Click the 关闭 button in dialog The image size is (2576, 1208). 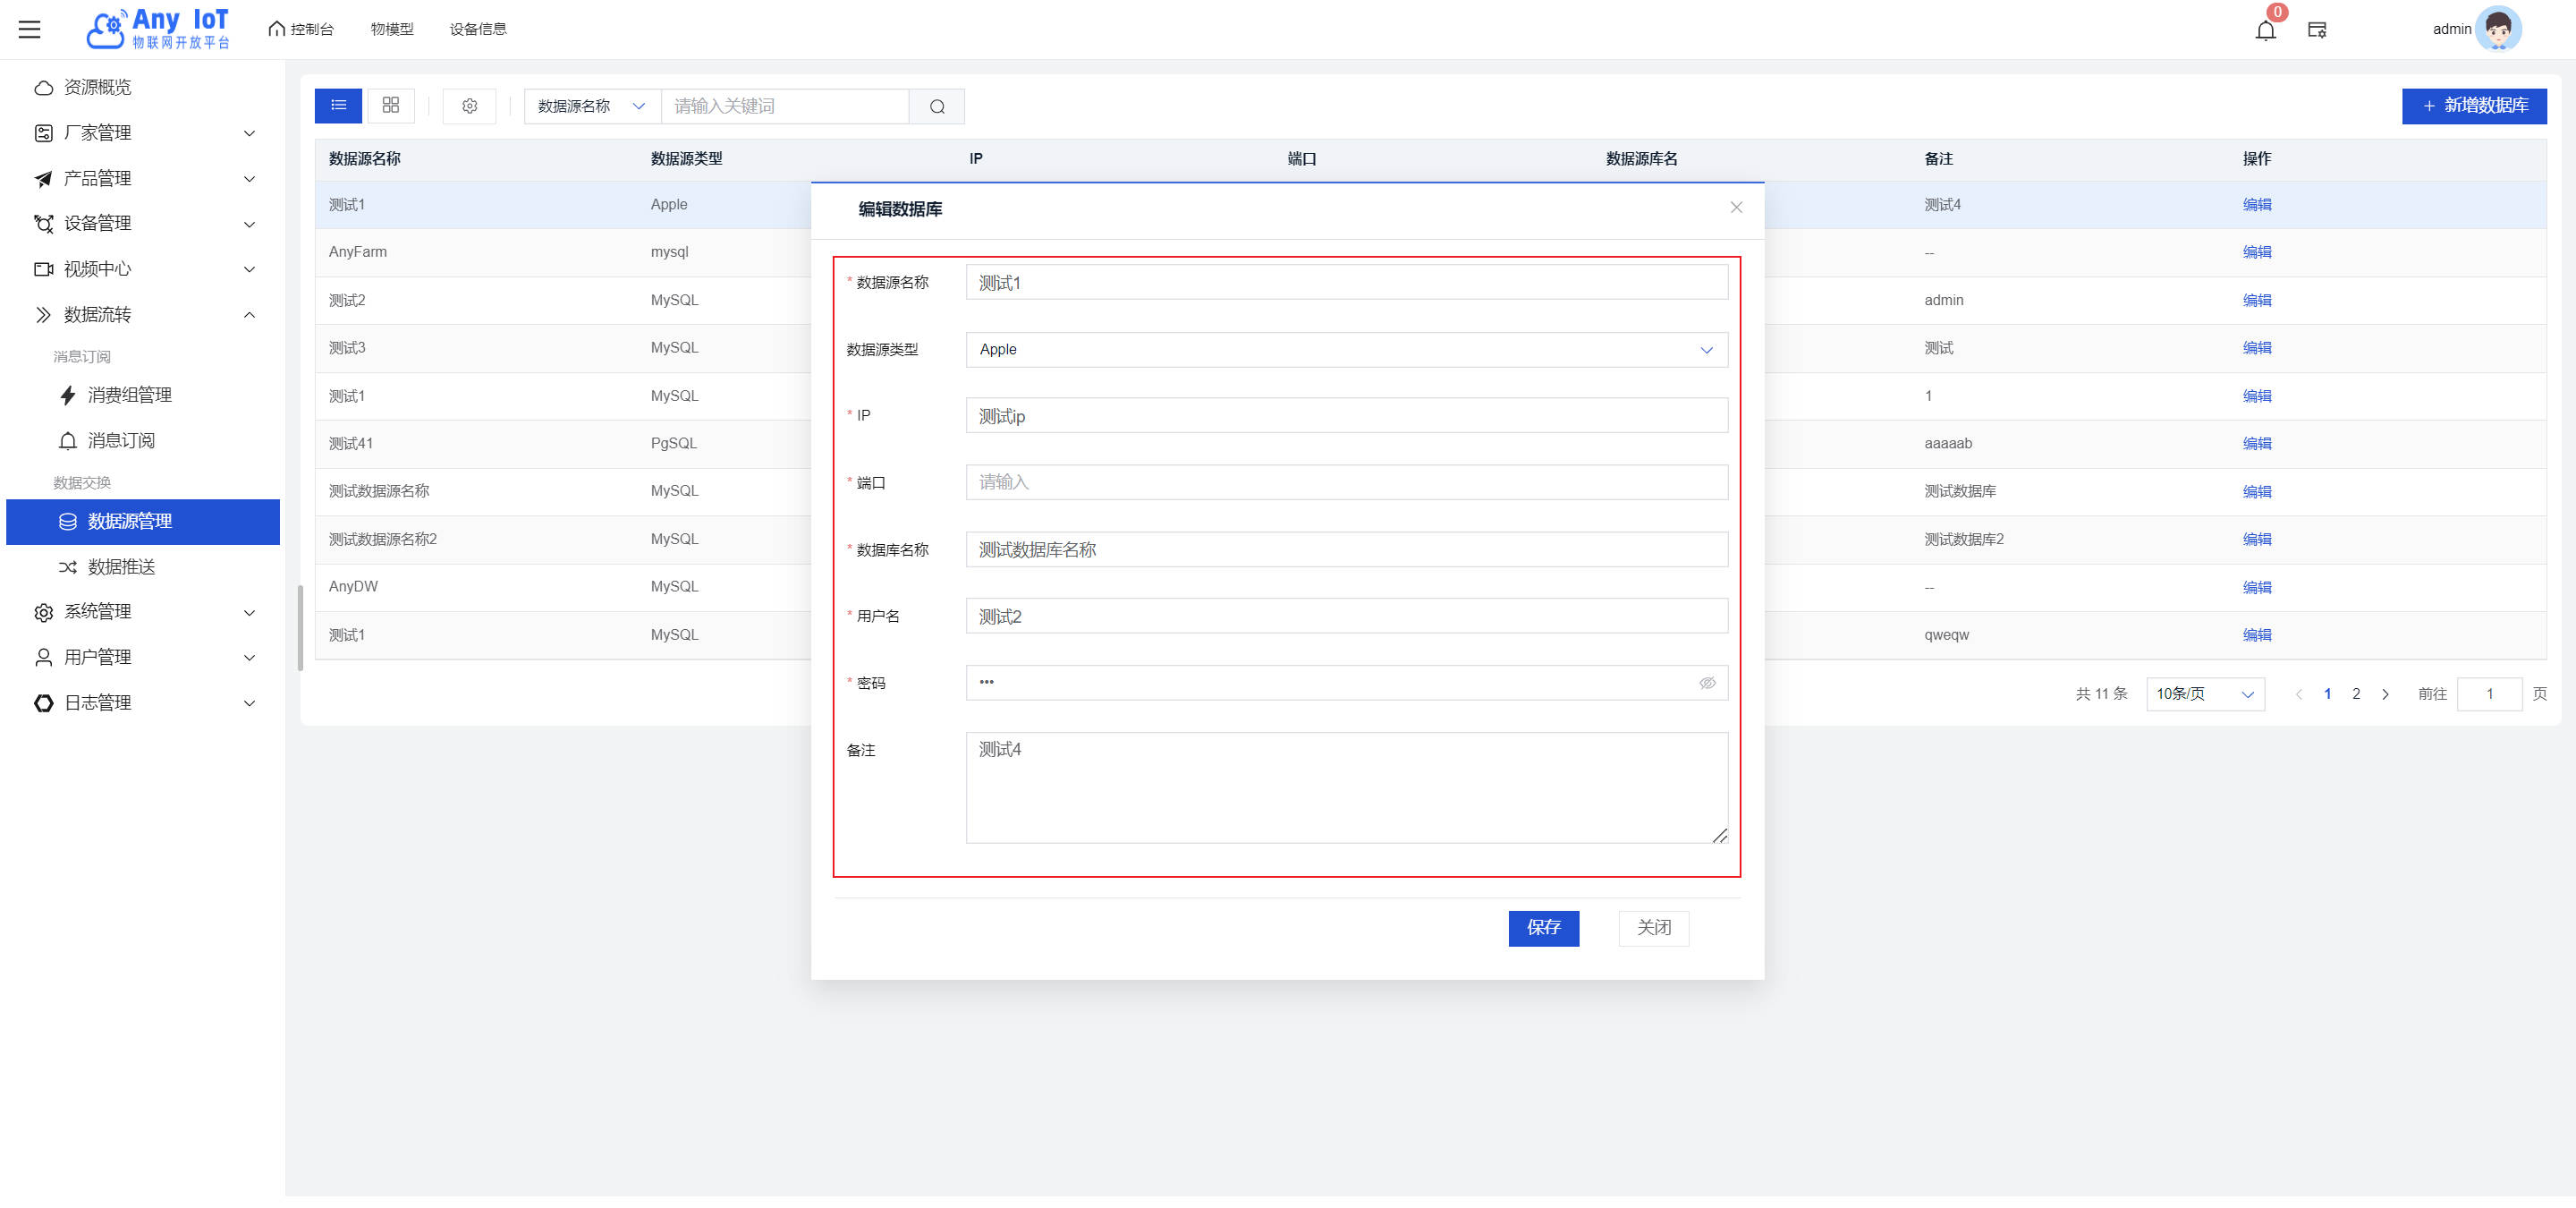click(1653, 928)
